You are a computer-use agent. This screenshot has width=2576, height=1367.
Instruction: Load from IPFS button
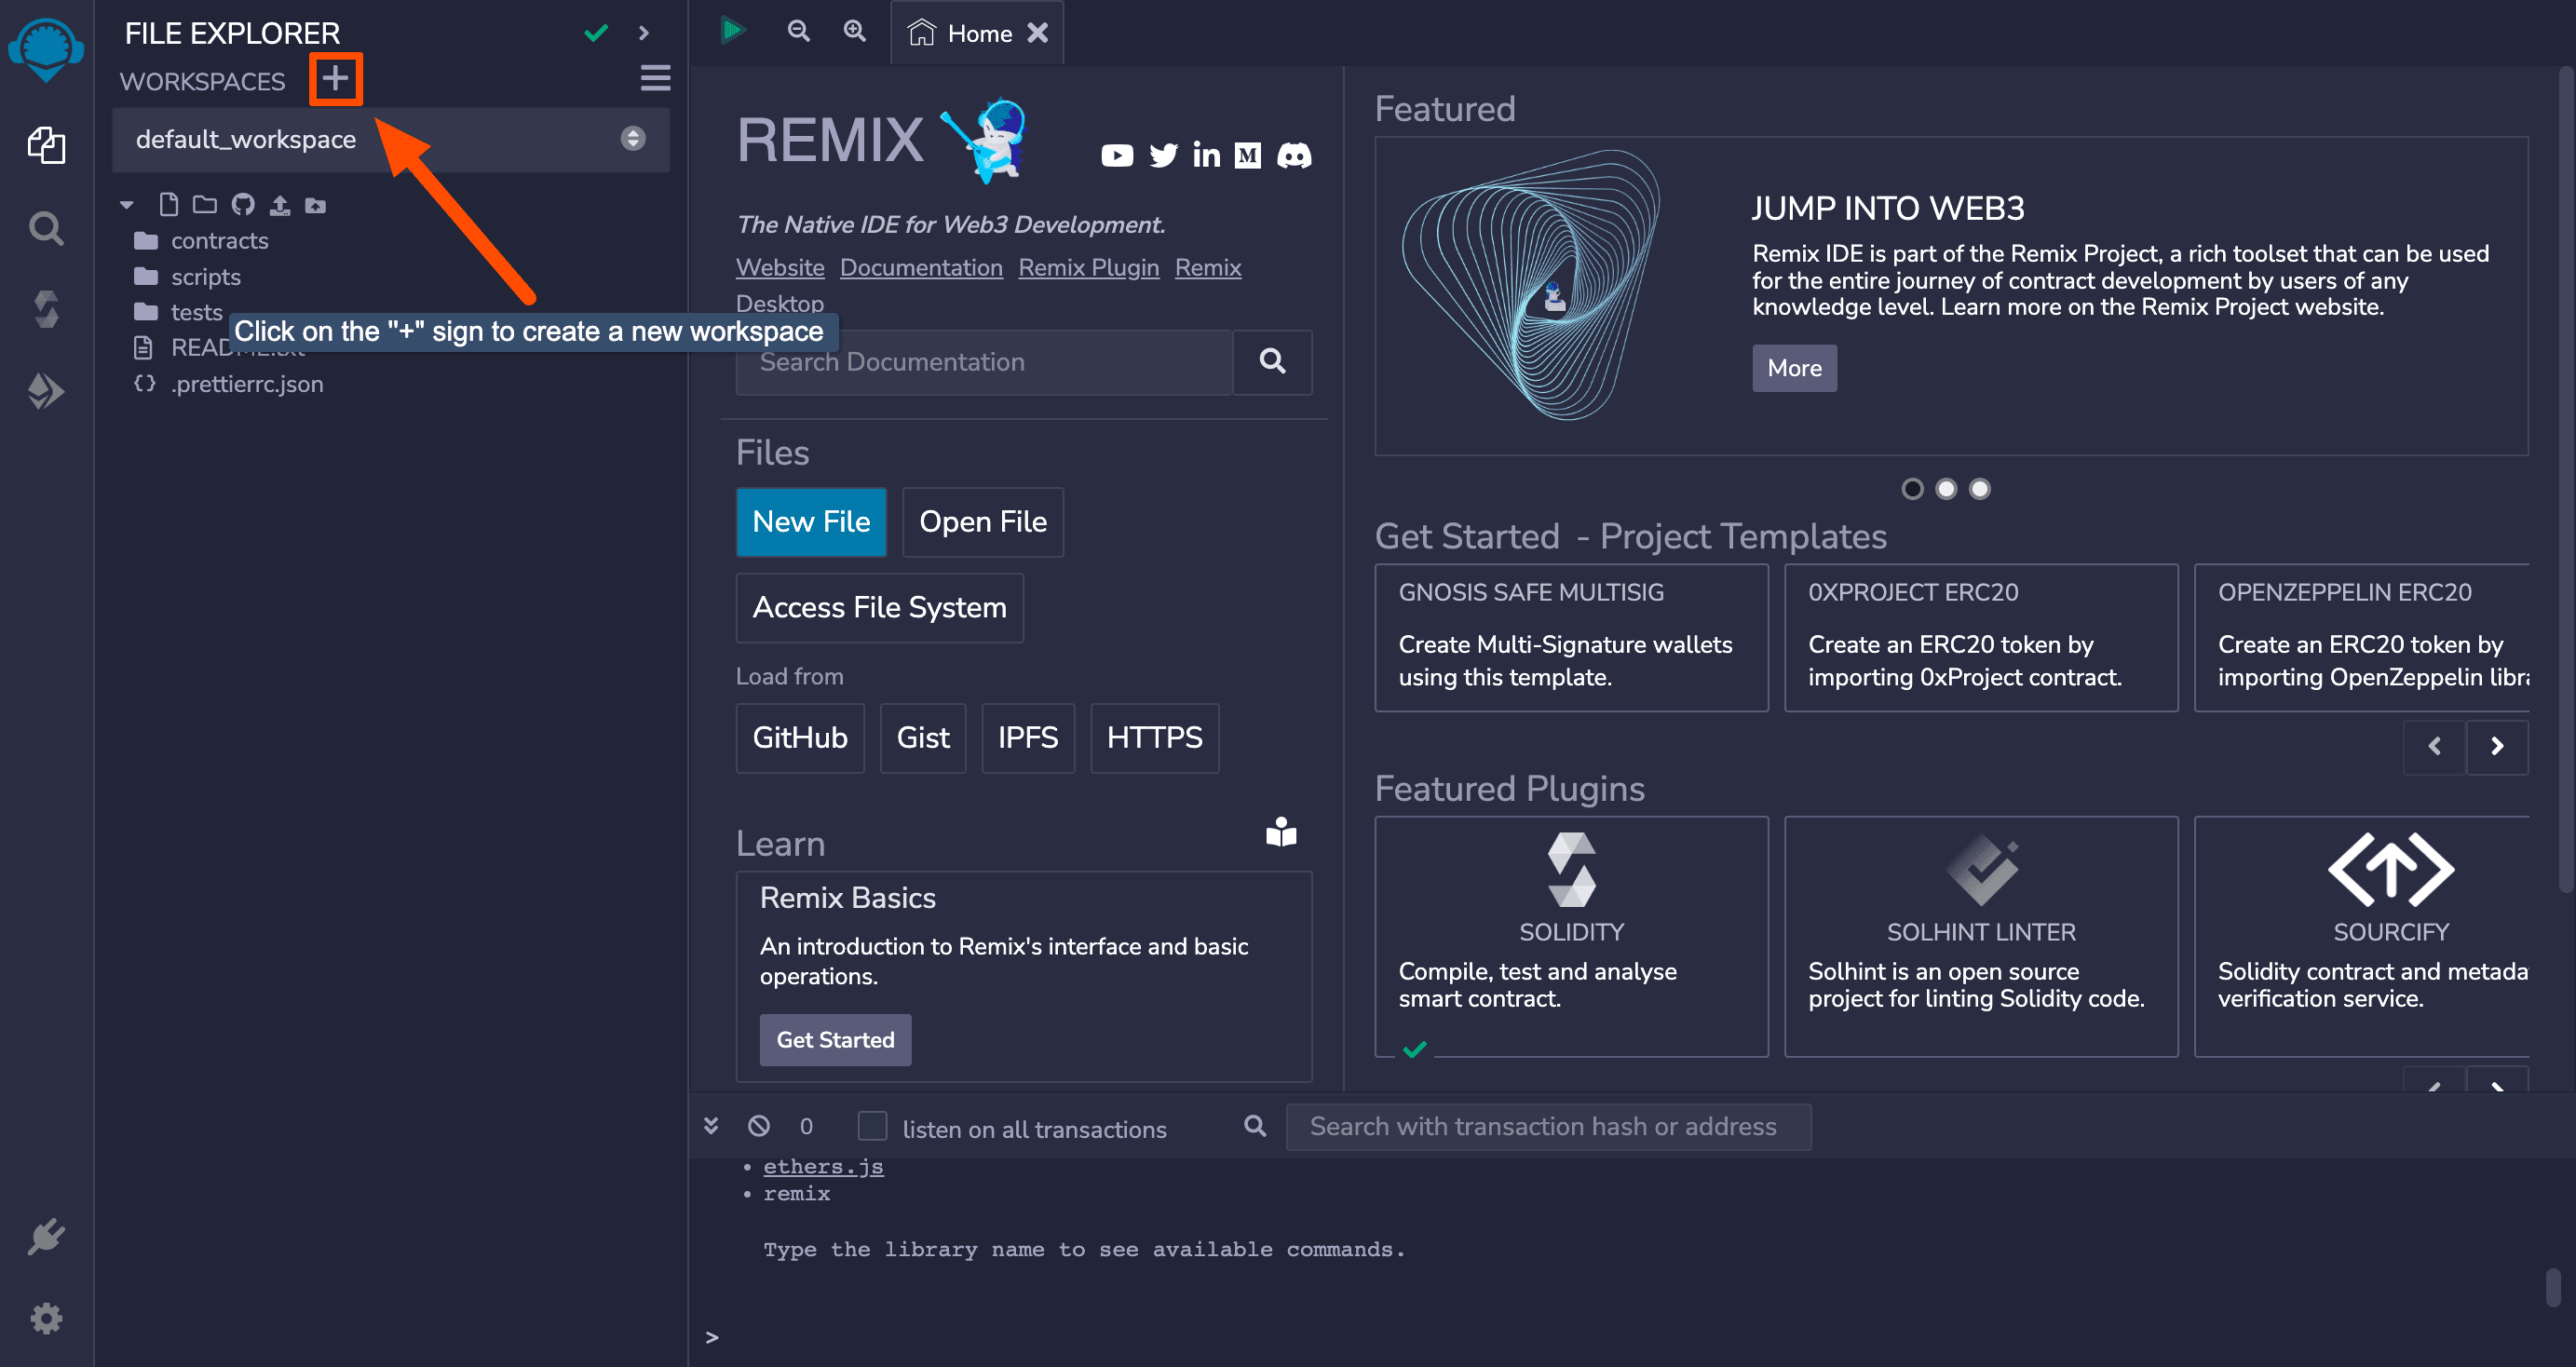[1028, 738]
